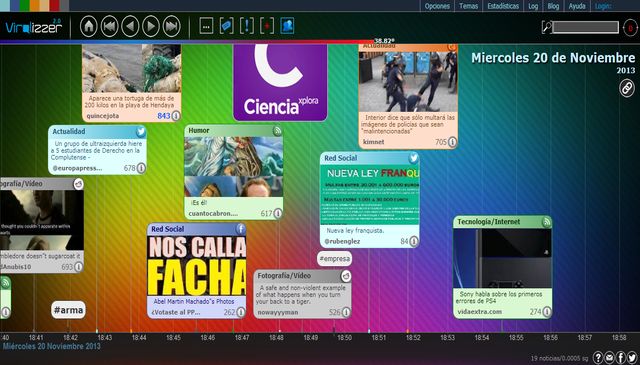Open the Estadísticas menu
Image resolution: width=640 pixels, height=365 pixels.
click(503, 6)
